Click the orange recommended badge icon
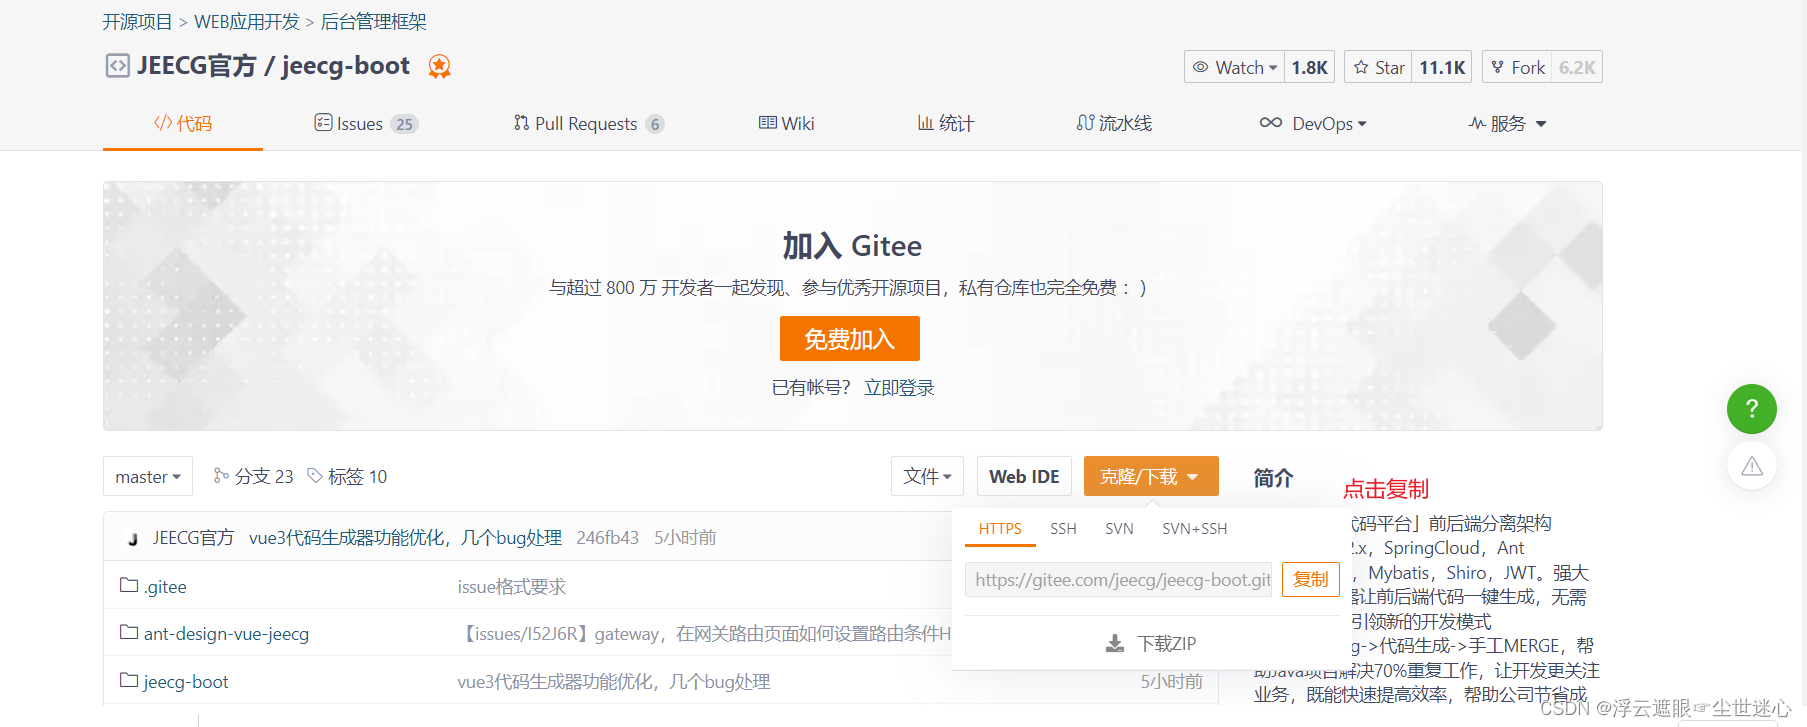This screenshot has height=727, width=1807. pyautogui.click(x=439, y=66)
